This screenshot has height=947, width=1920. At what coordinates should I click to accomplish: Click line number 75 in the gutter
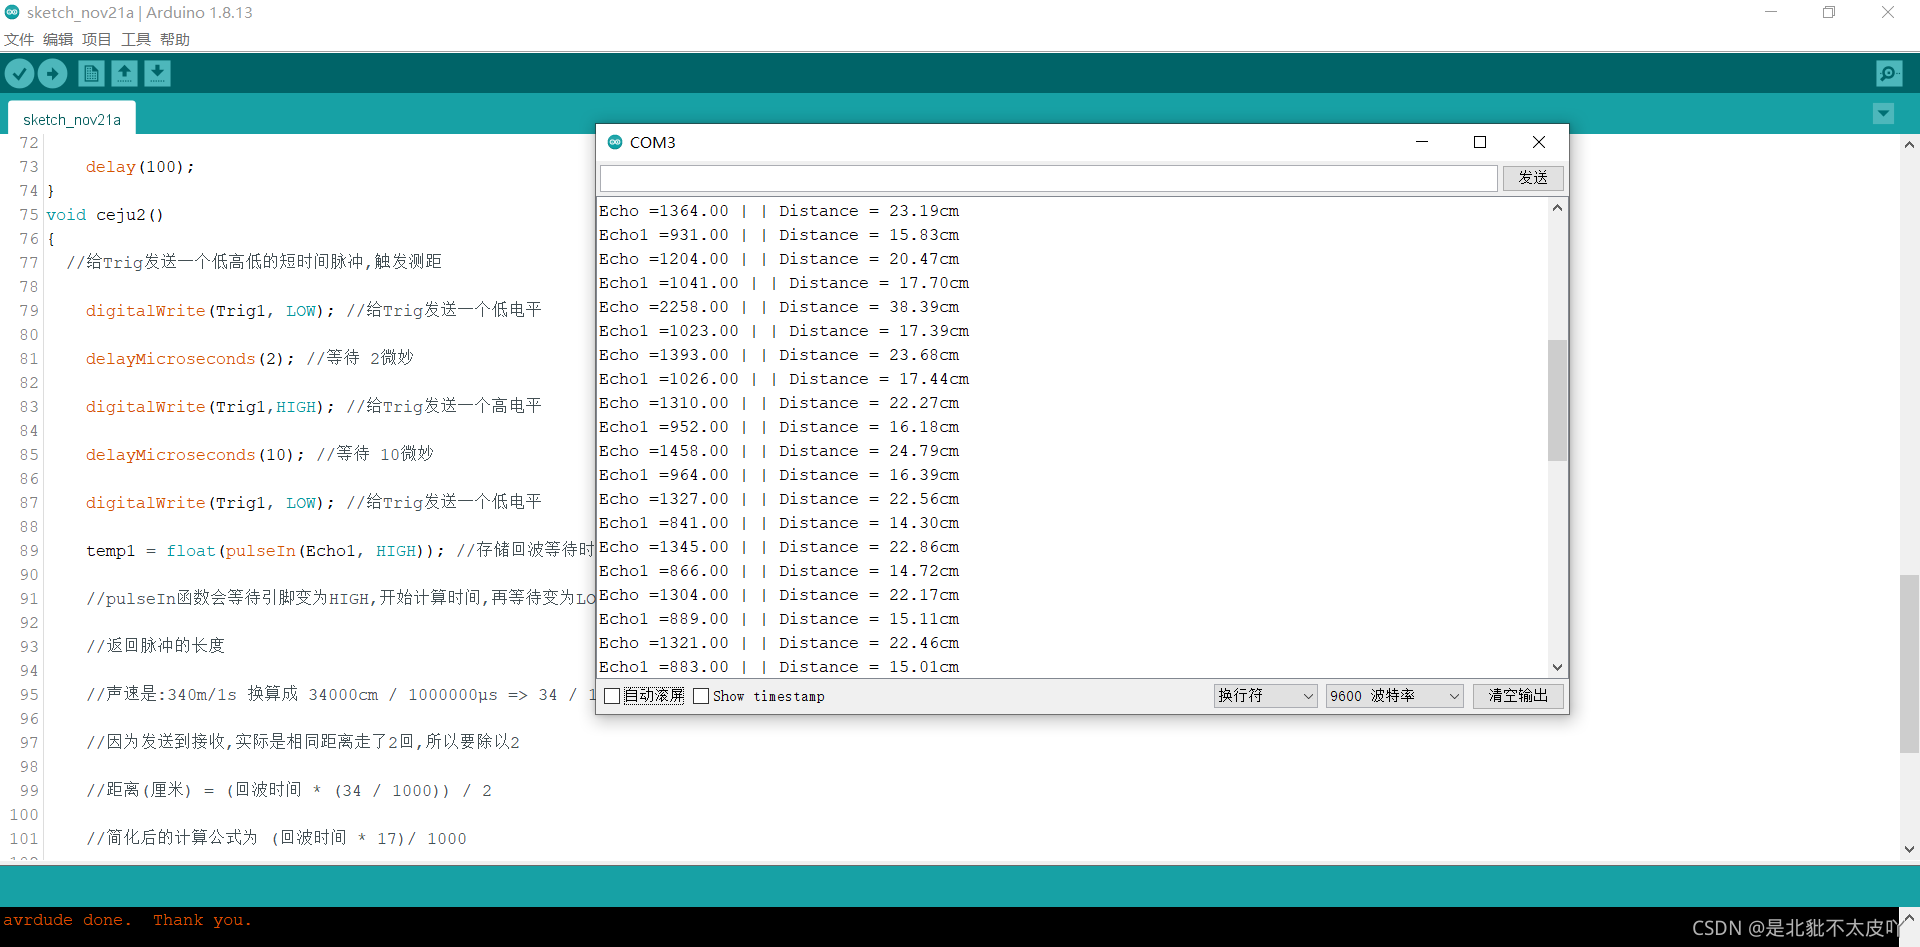tap(29, 215)
